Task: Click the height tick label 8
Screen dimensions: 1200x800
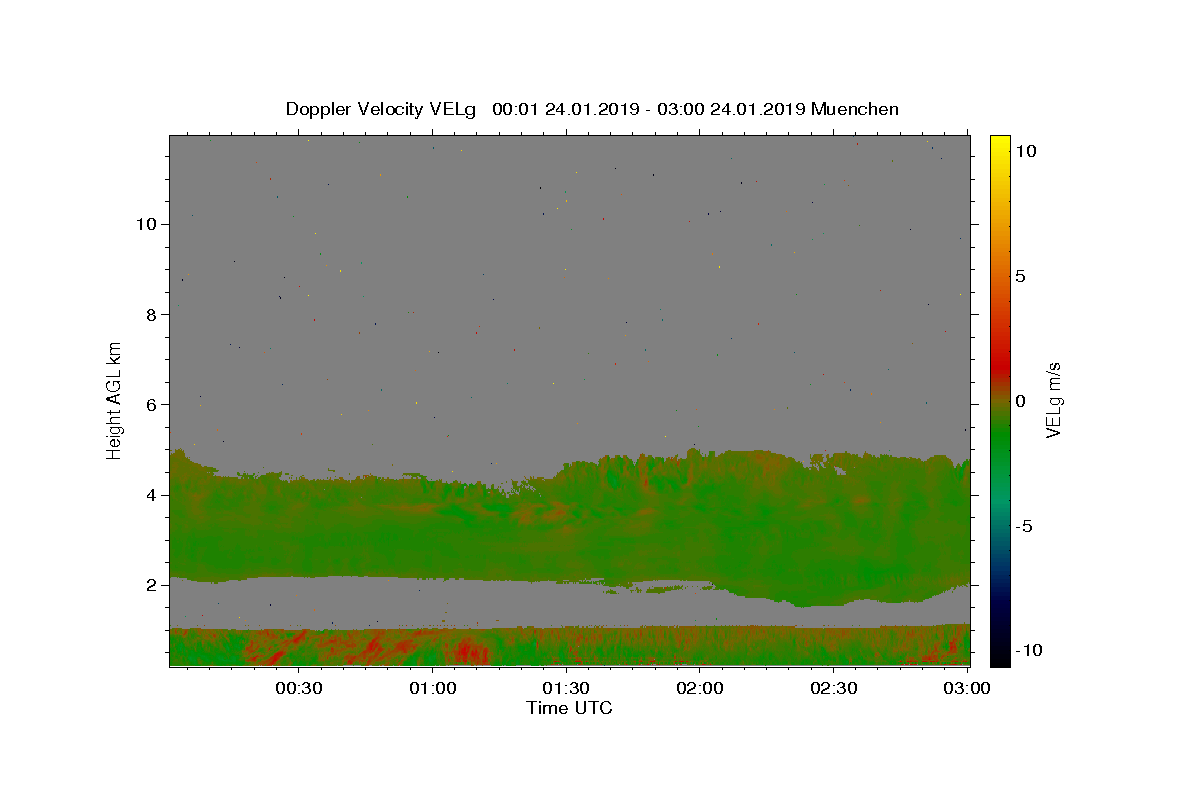Action: 151,314
